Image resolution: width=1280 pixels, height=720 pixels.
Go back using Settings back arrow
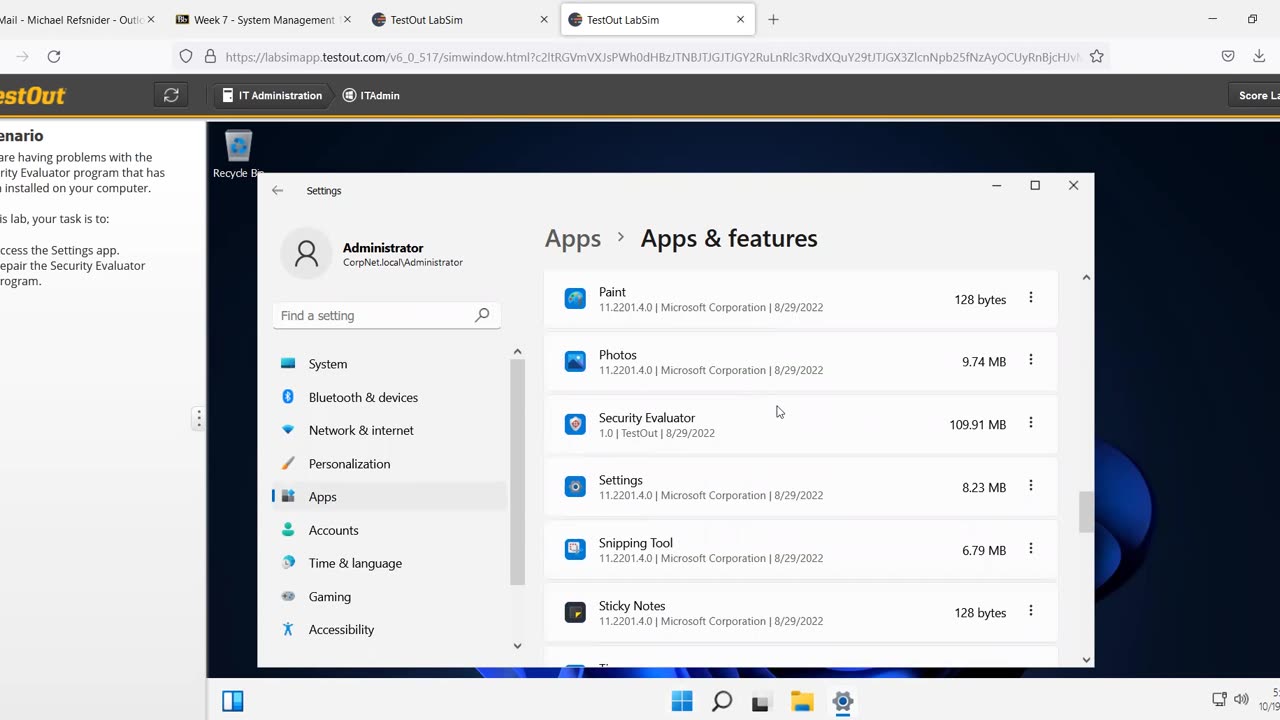pyautogui.click(x=278, y=190)
